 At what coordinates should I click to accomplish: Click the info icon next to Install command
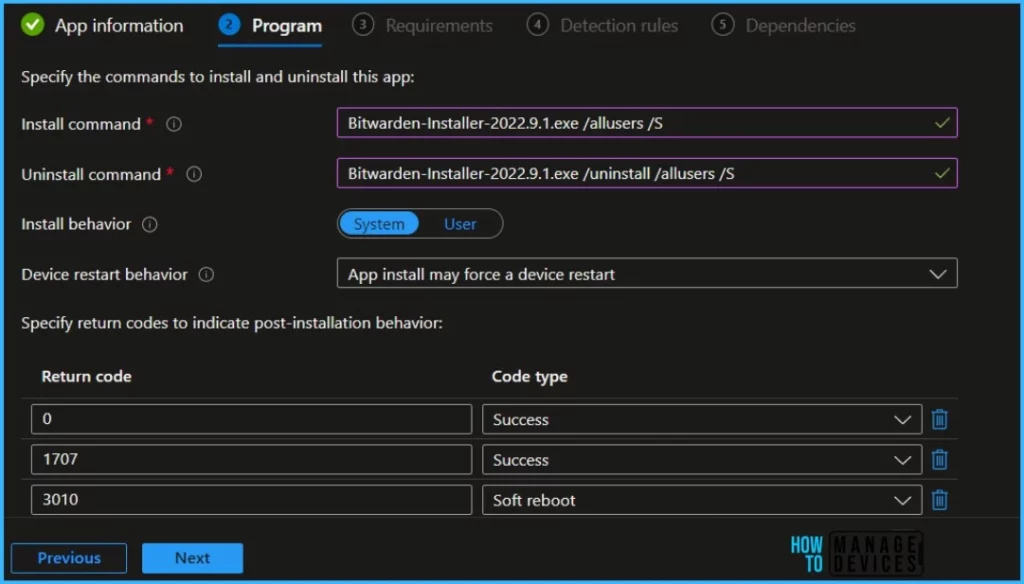pyautogui.click(x=174, y=124)
